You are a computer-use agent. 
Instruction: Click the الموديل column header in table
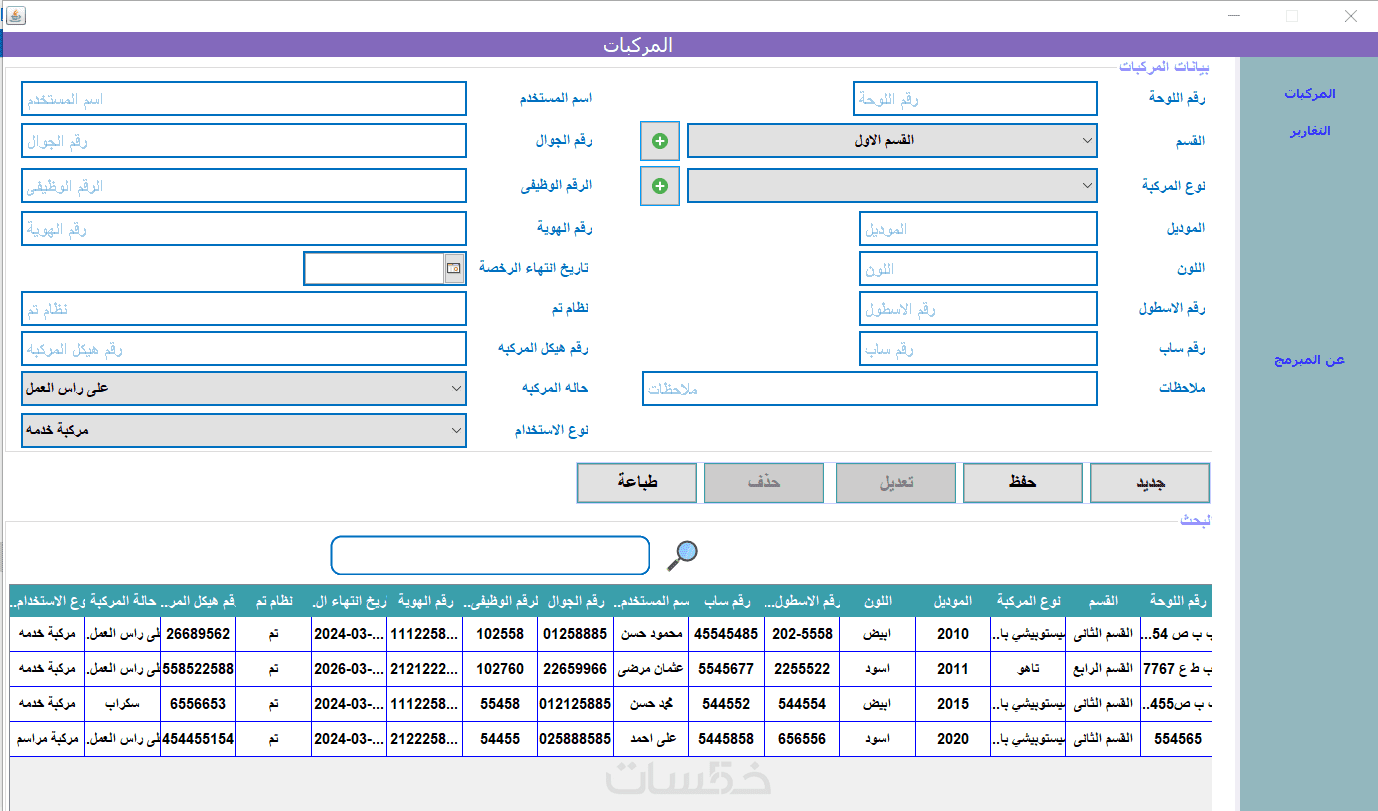click(x=953, y=601)
